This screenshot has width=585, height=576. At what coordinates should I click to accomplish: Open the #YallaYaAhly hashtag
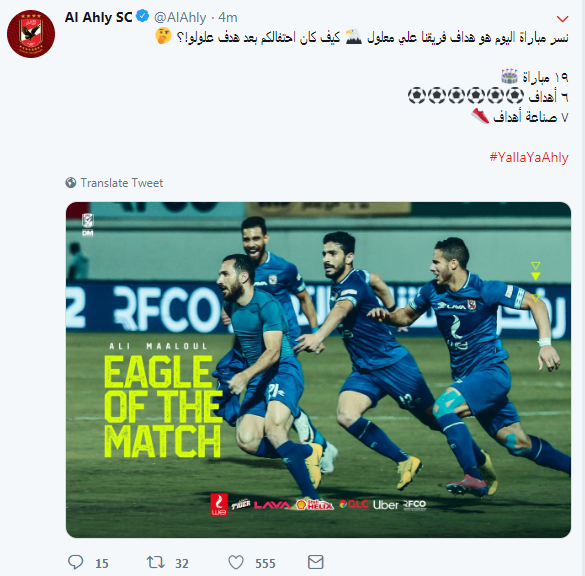(529, 157)
